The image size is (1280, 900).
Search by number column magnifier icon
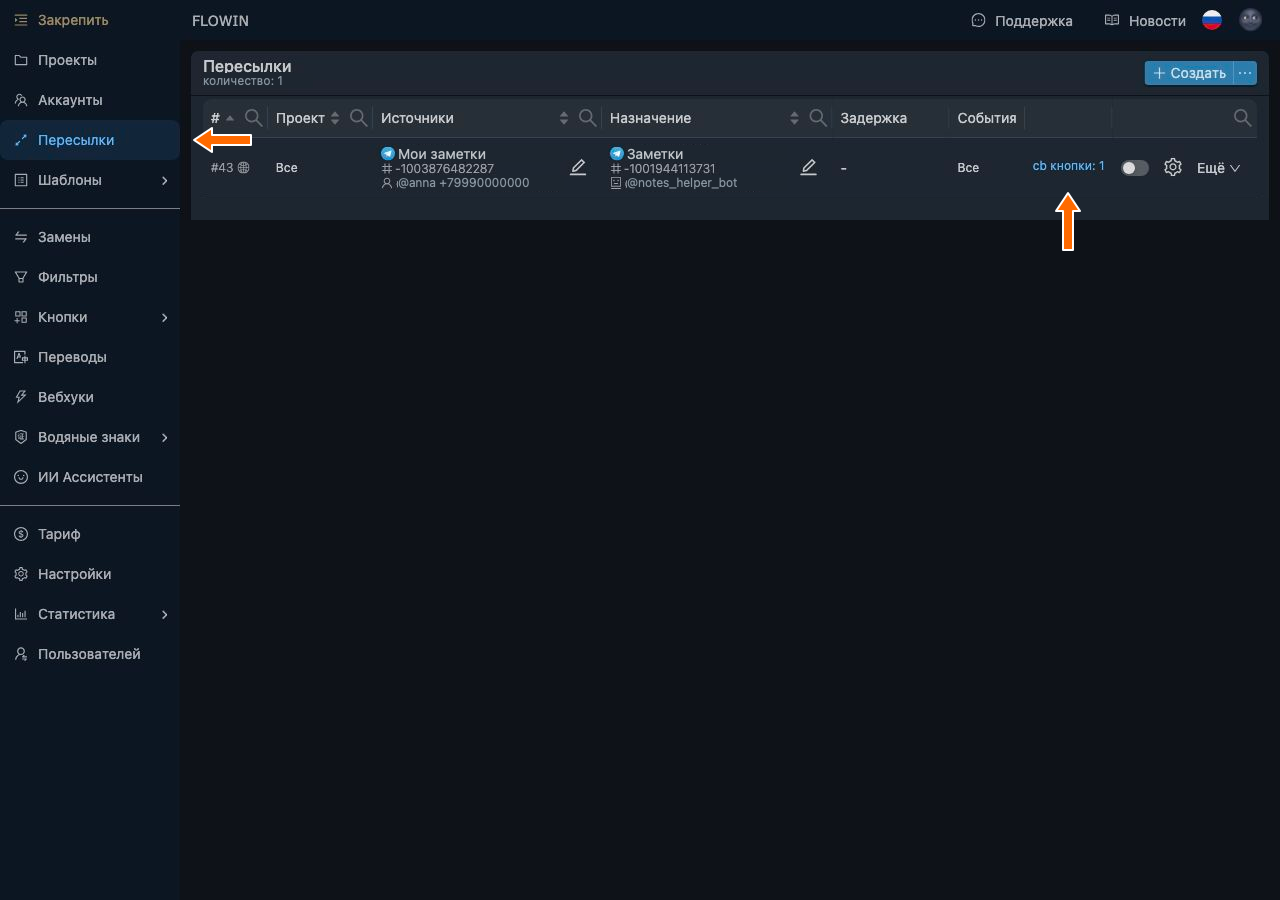point(254,118)
